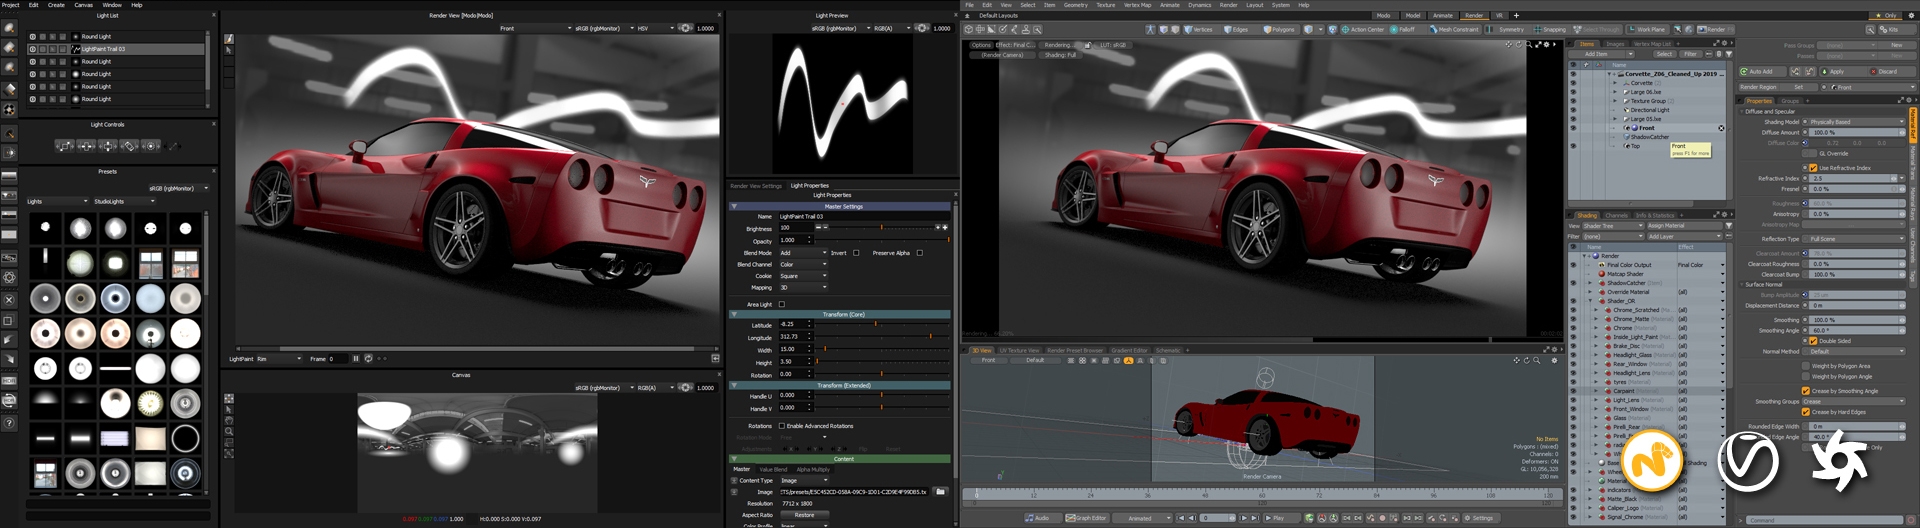
Task: Open the Modo timeline Settings button
Action: (x=1479, y=518)
